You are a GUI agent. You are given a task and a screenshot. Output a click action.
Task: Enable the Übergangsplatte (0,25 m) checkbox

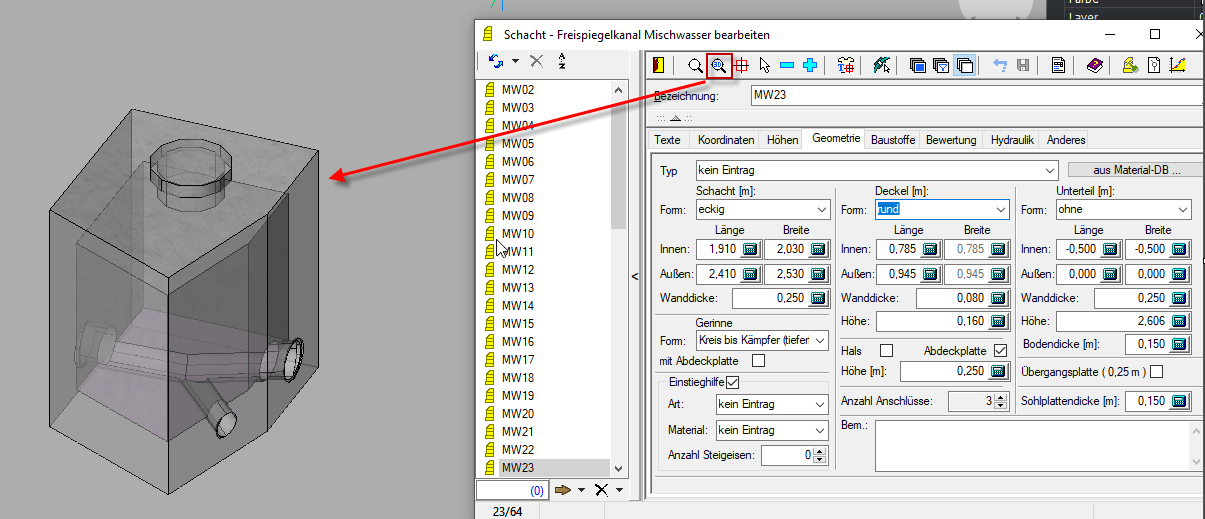click(x=1157, y=372)
